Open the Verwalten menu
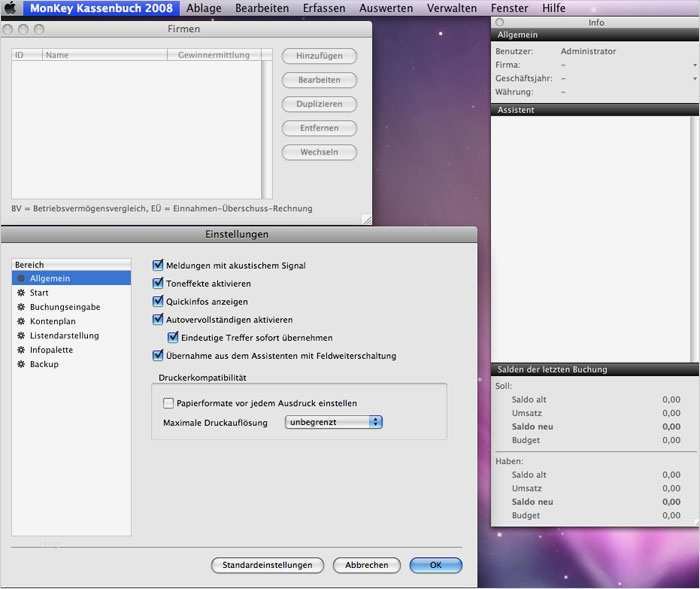This screenshot has height=589, width=700. click(452, 8)
